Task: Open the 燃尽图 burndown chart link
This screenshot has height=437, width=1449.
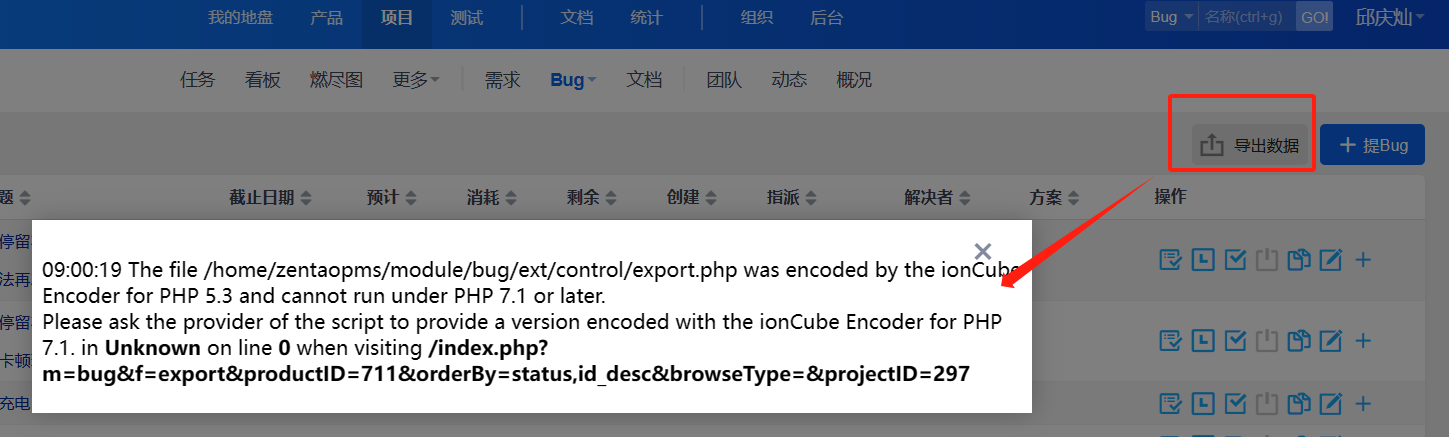Action: pyautogui.click(x=336, y=80)
